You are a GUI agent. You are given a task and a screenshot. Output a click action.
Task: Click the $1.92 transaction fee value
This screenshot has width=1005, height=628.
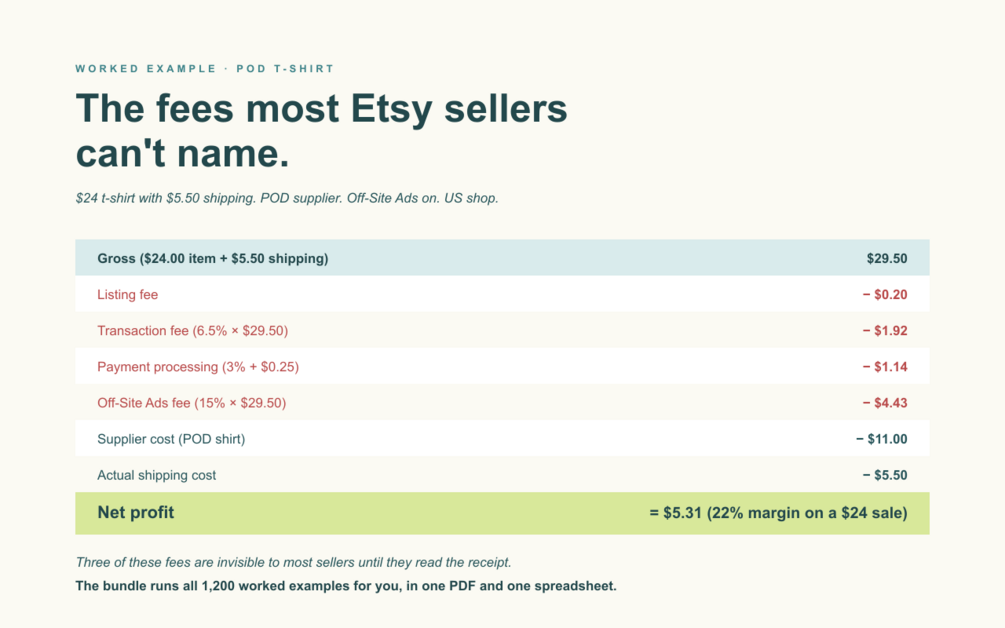885,331
